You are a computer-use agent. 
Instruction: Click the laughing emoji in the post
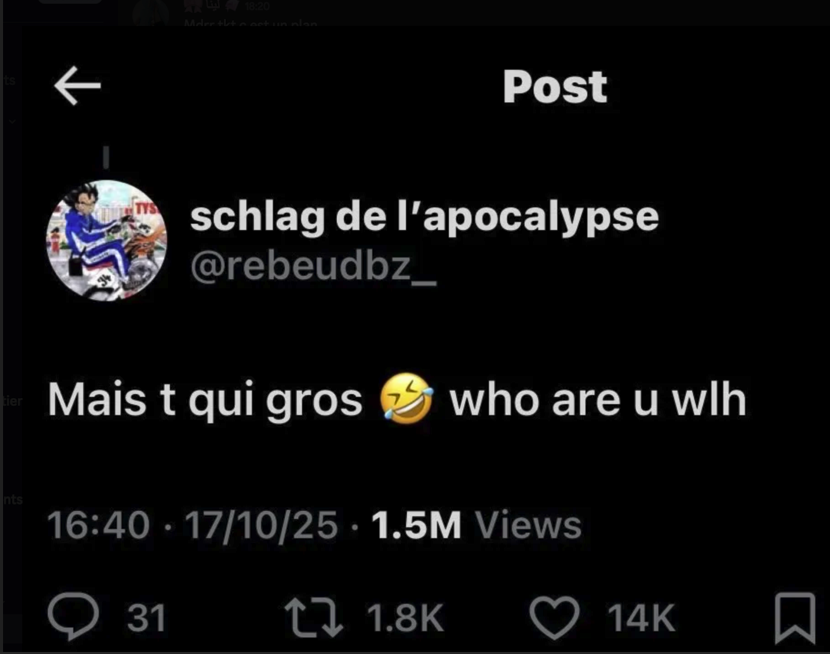pyautogui.click(x=407, y=398)
